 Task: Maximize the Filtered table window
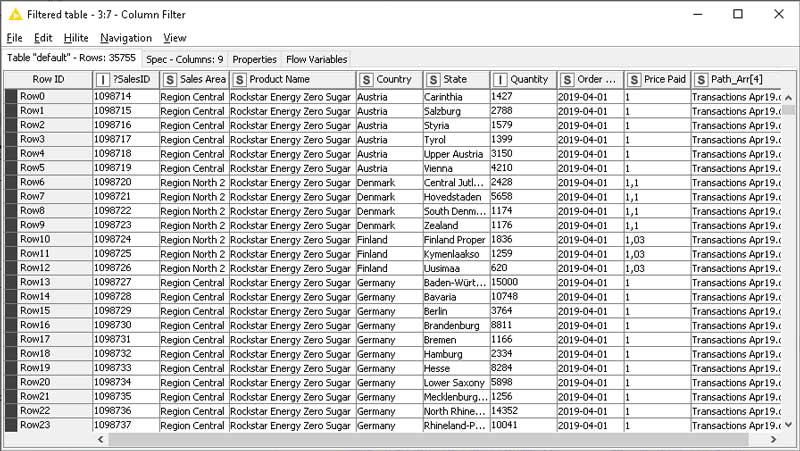738,14
